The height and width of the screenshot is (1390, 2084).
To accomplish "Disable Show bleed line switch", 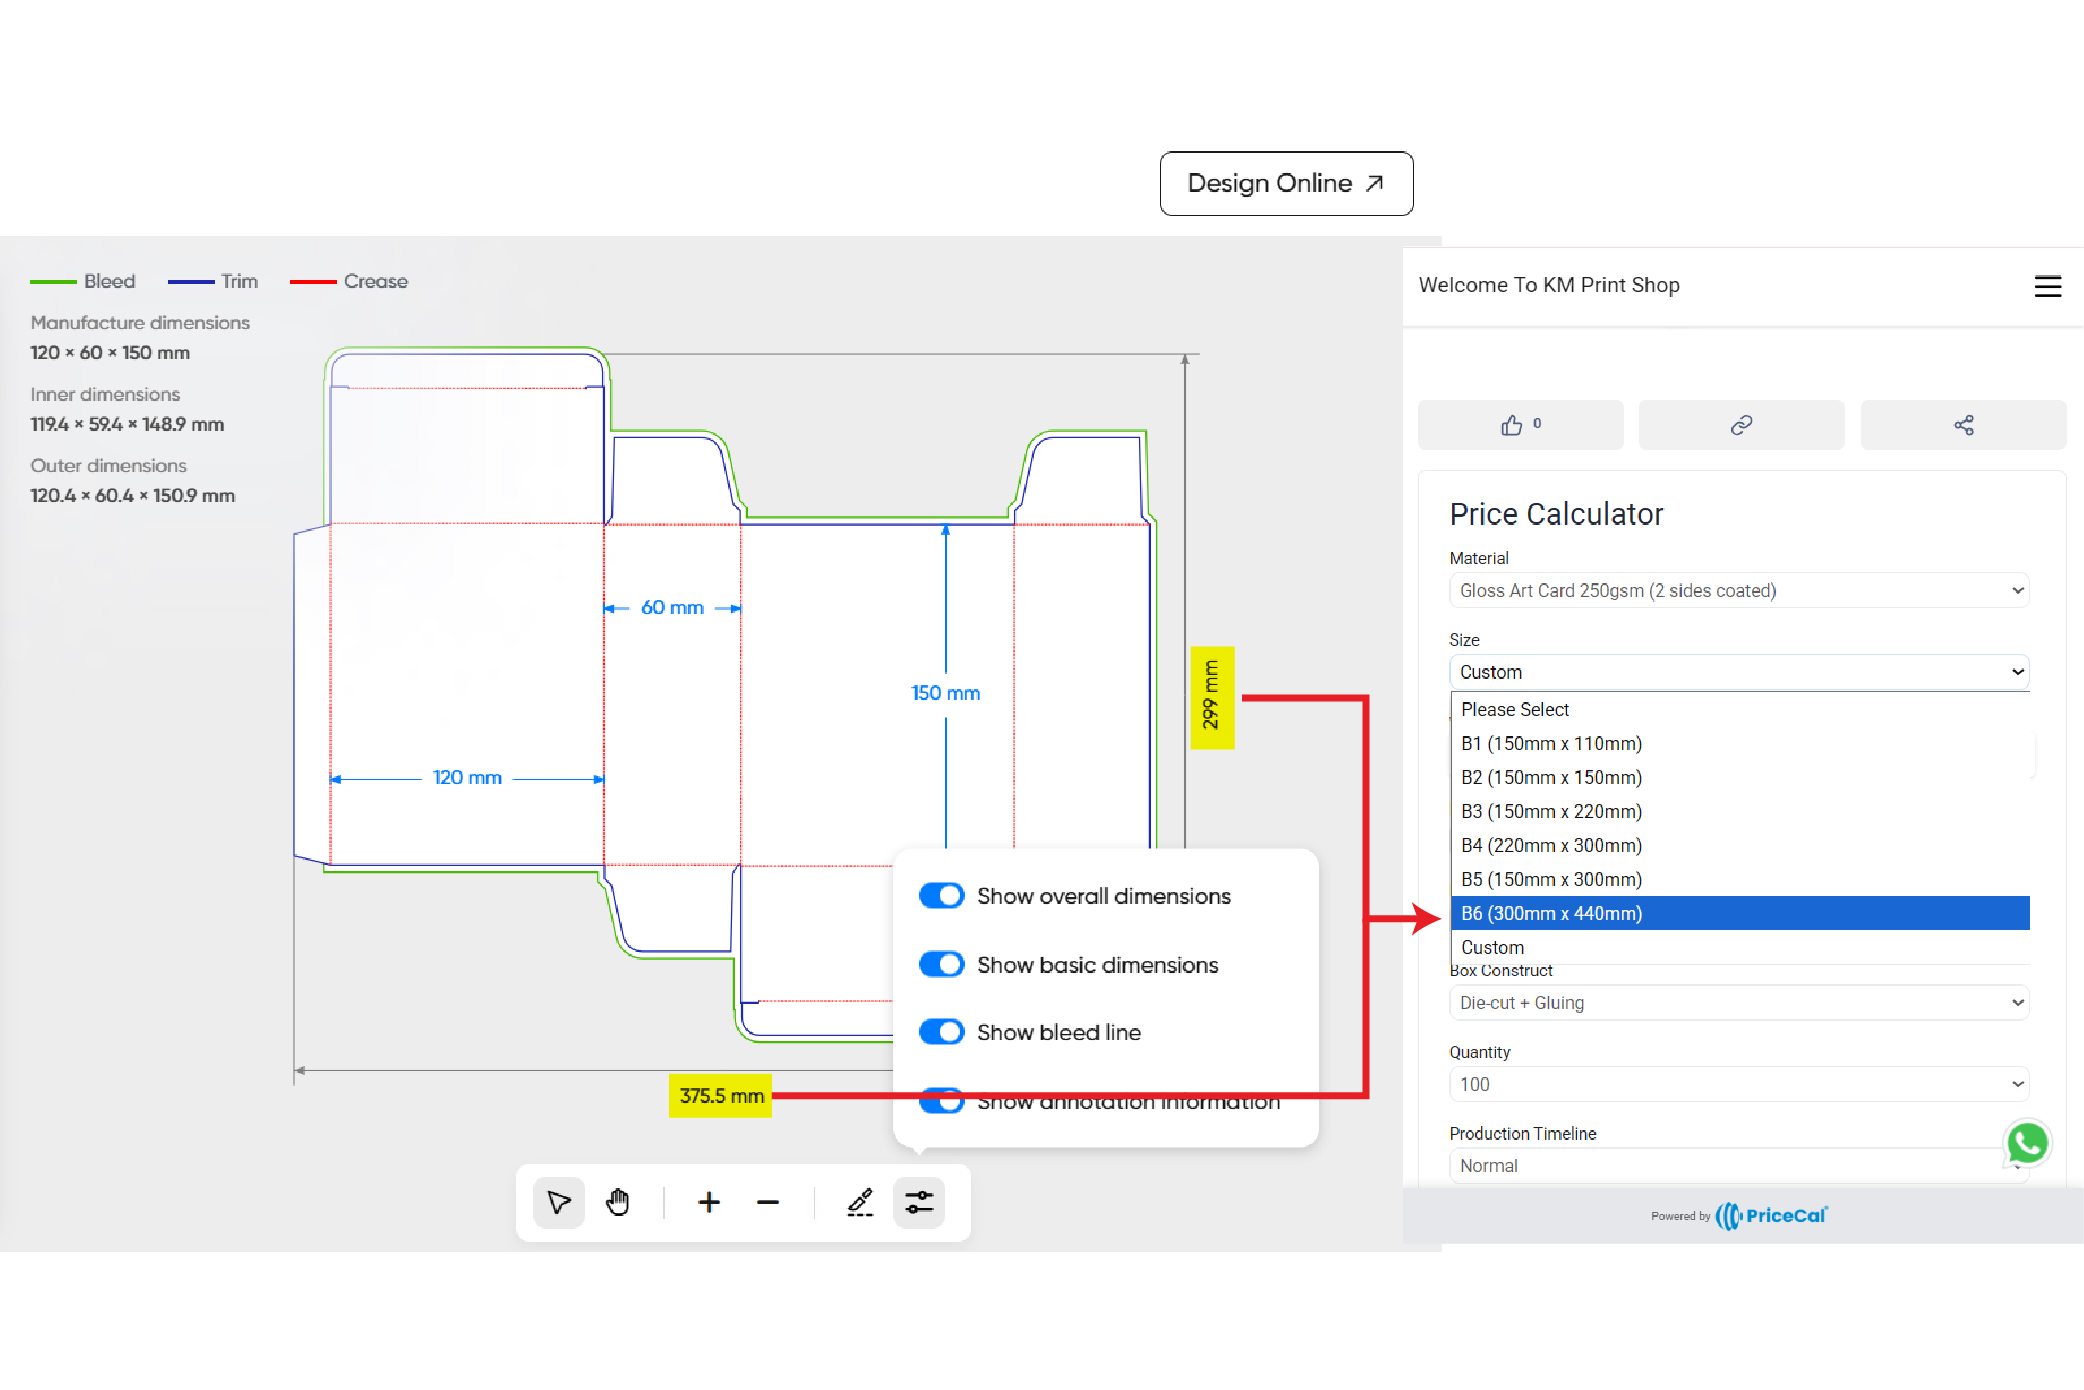I will tap(941, 1032).
